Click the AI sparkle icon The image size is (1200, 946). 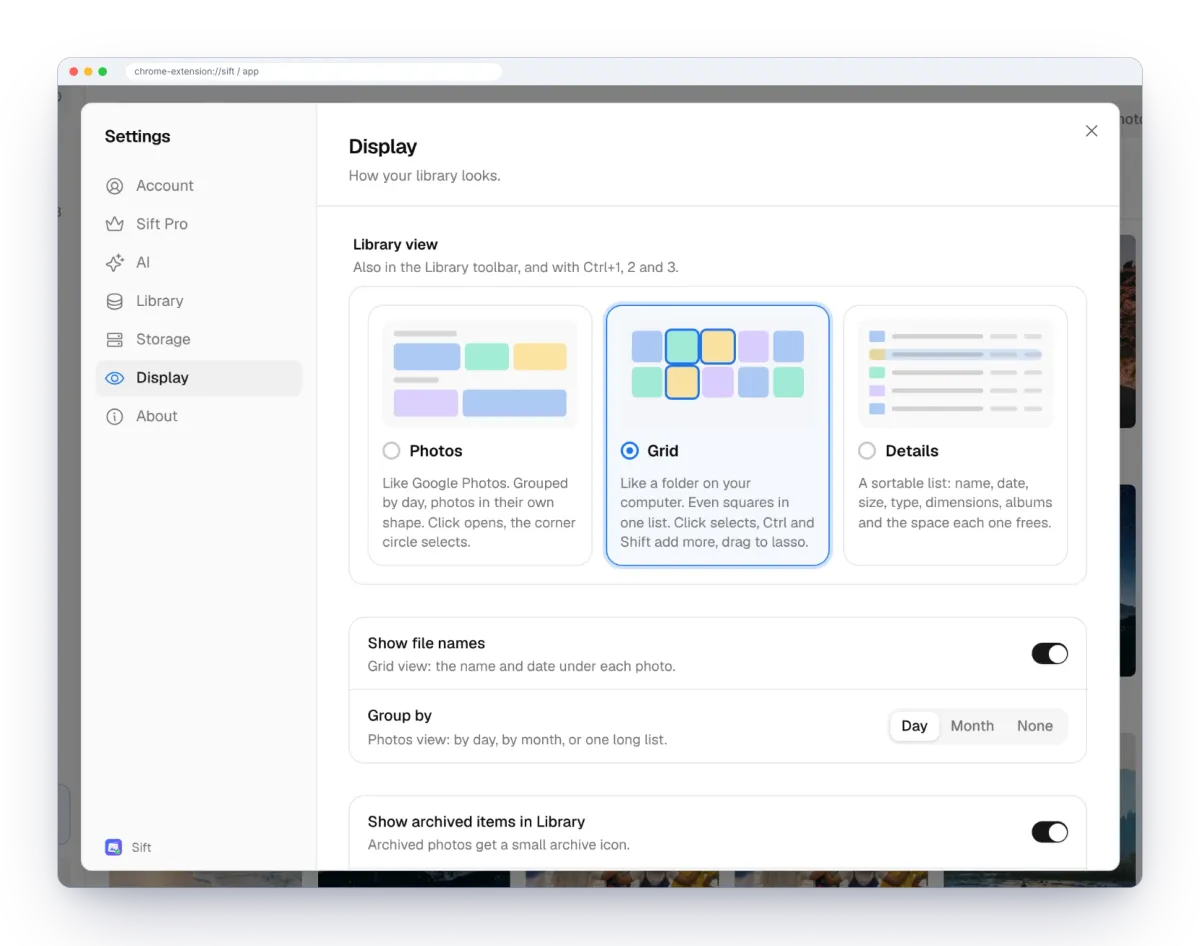click(115, 263)
